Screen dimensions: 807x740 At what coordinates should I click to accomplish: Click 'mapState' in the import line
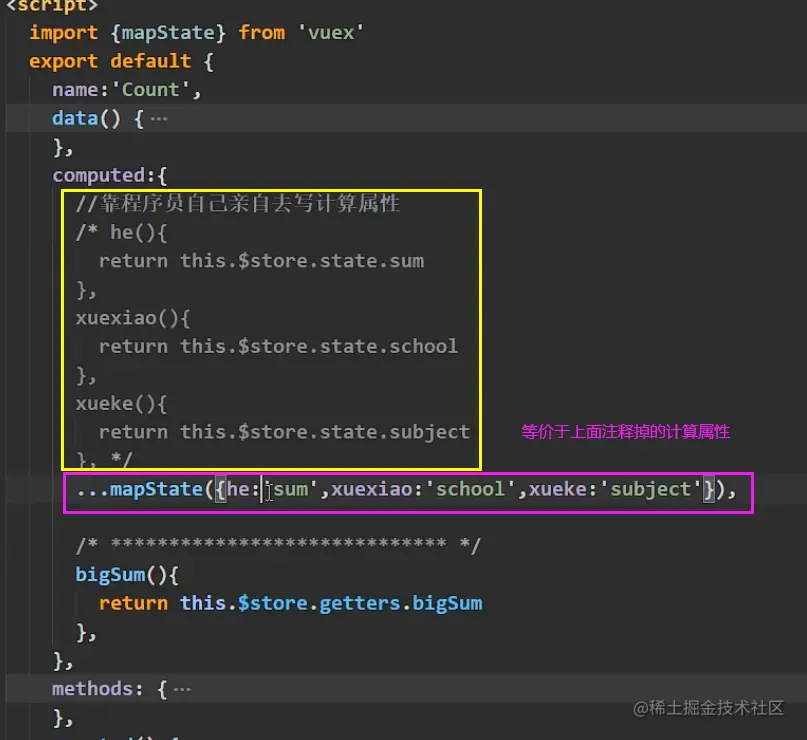pyautogui.click(x=168, y=33)
